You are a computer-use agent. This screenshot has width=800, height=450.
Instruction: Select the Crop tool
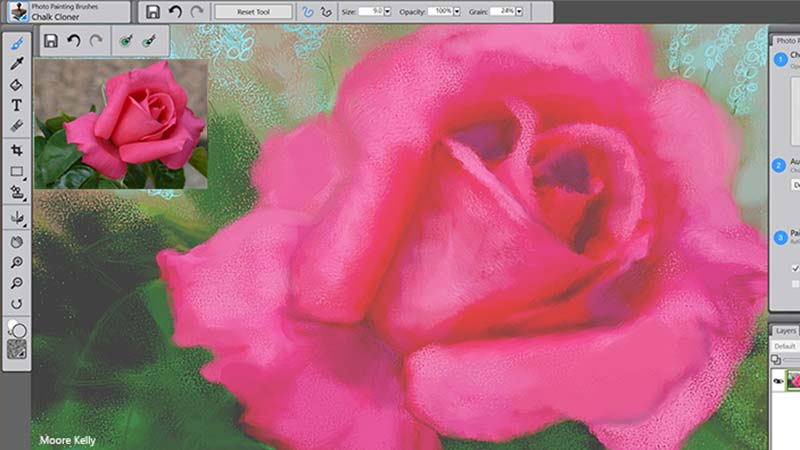point(17,150)
